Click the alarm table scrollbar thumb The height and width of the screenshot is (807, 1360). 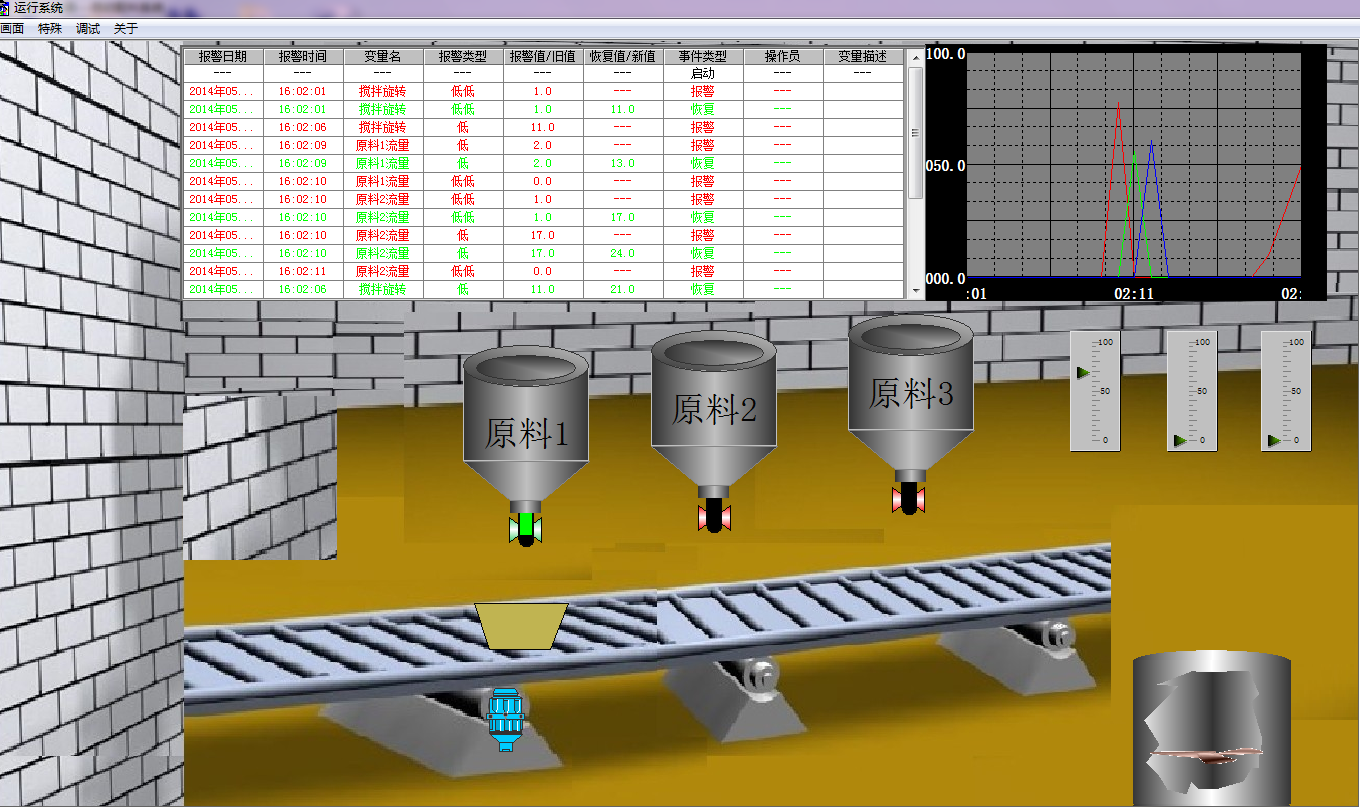(x=915, y=131)
